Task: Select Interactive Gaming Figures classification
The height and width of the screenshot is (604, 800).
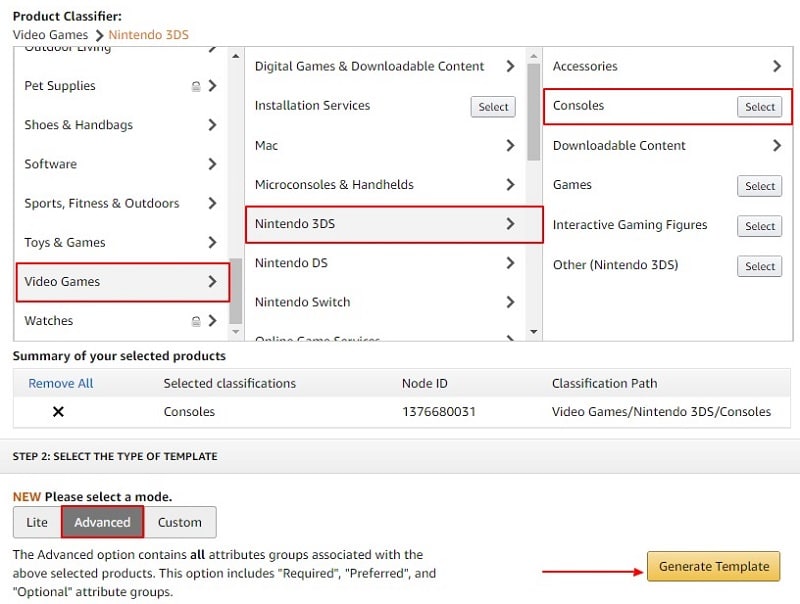Action: tap(759, 226)
